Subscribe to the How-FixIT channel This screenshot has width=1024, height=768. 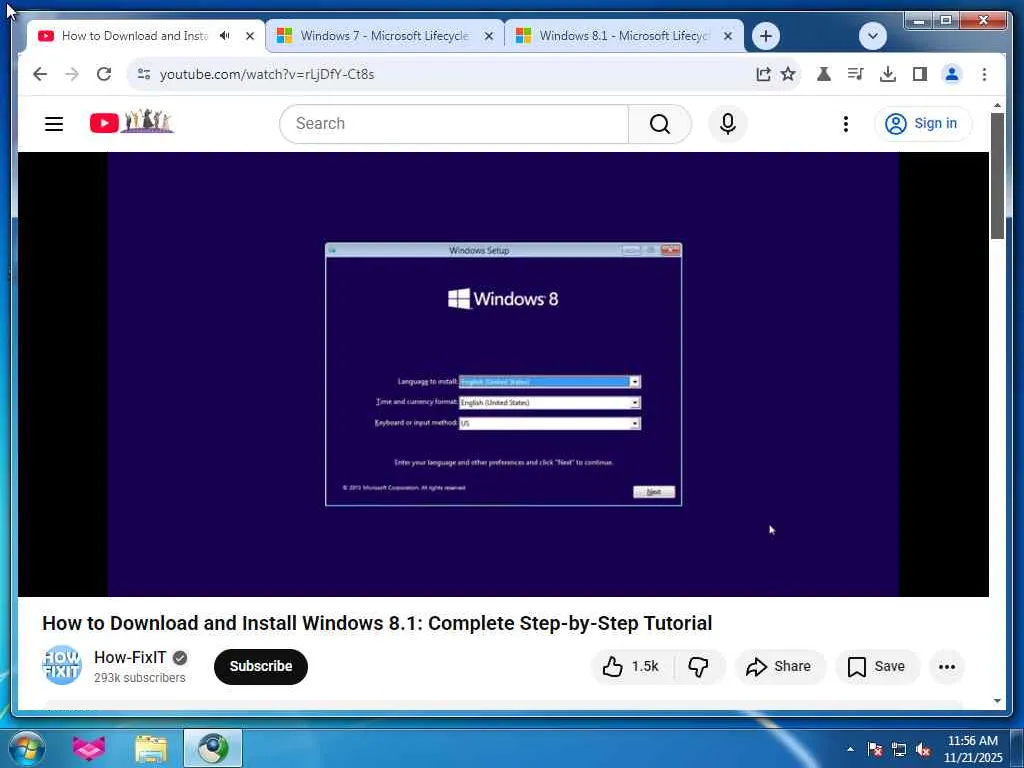coord(261,666)
